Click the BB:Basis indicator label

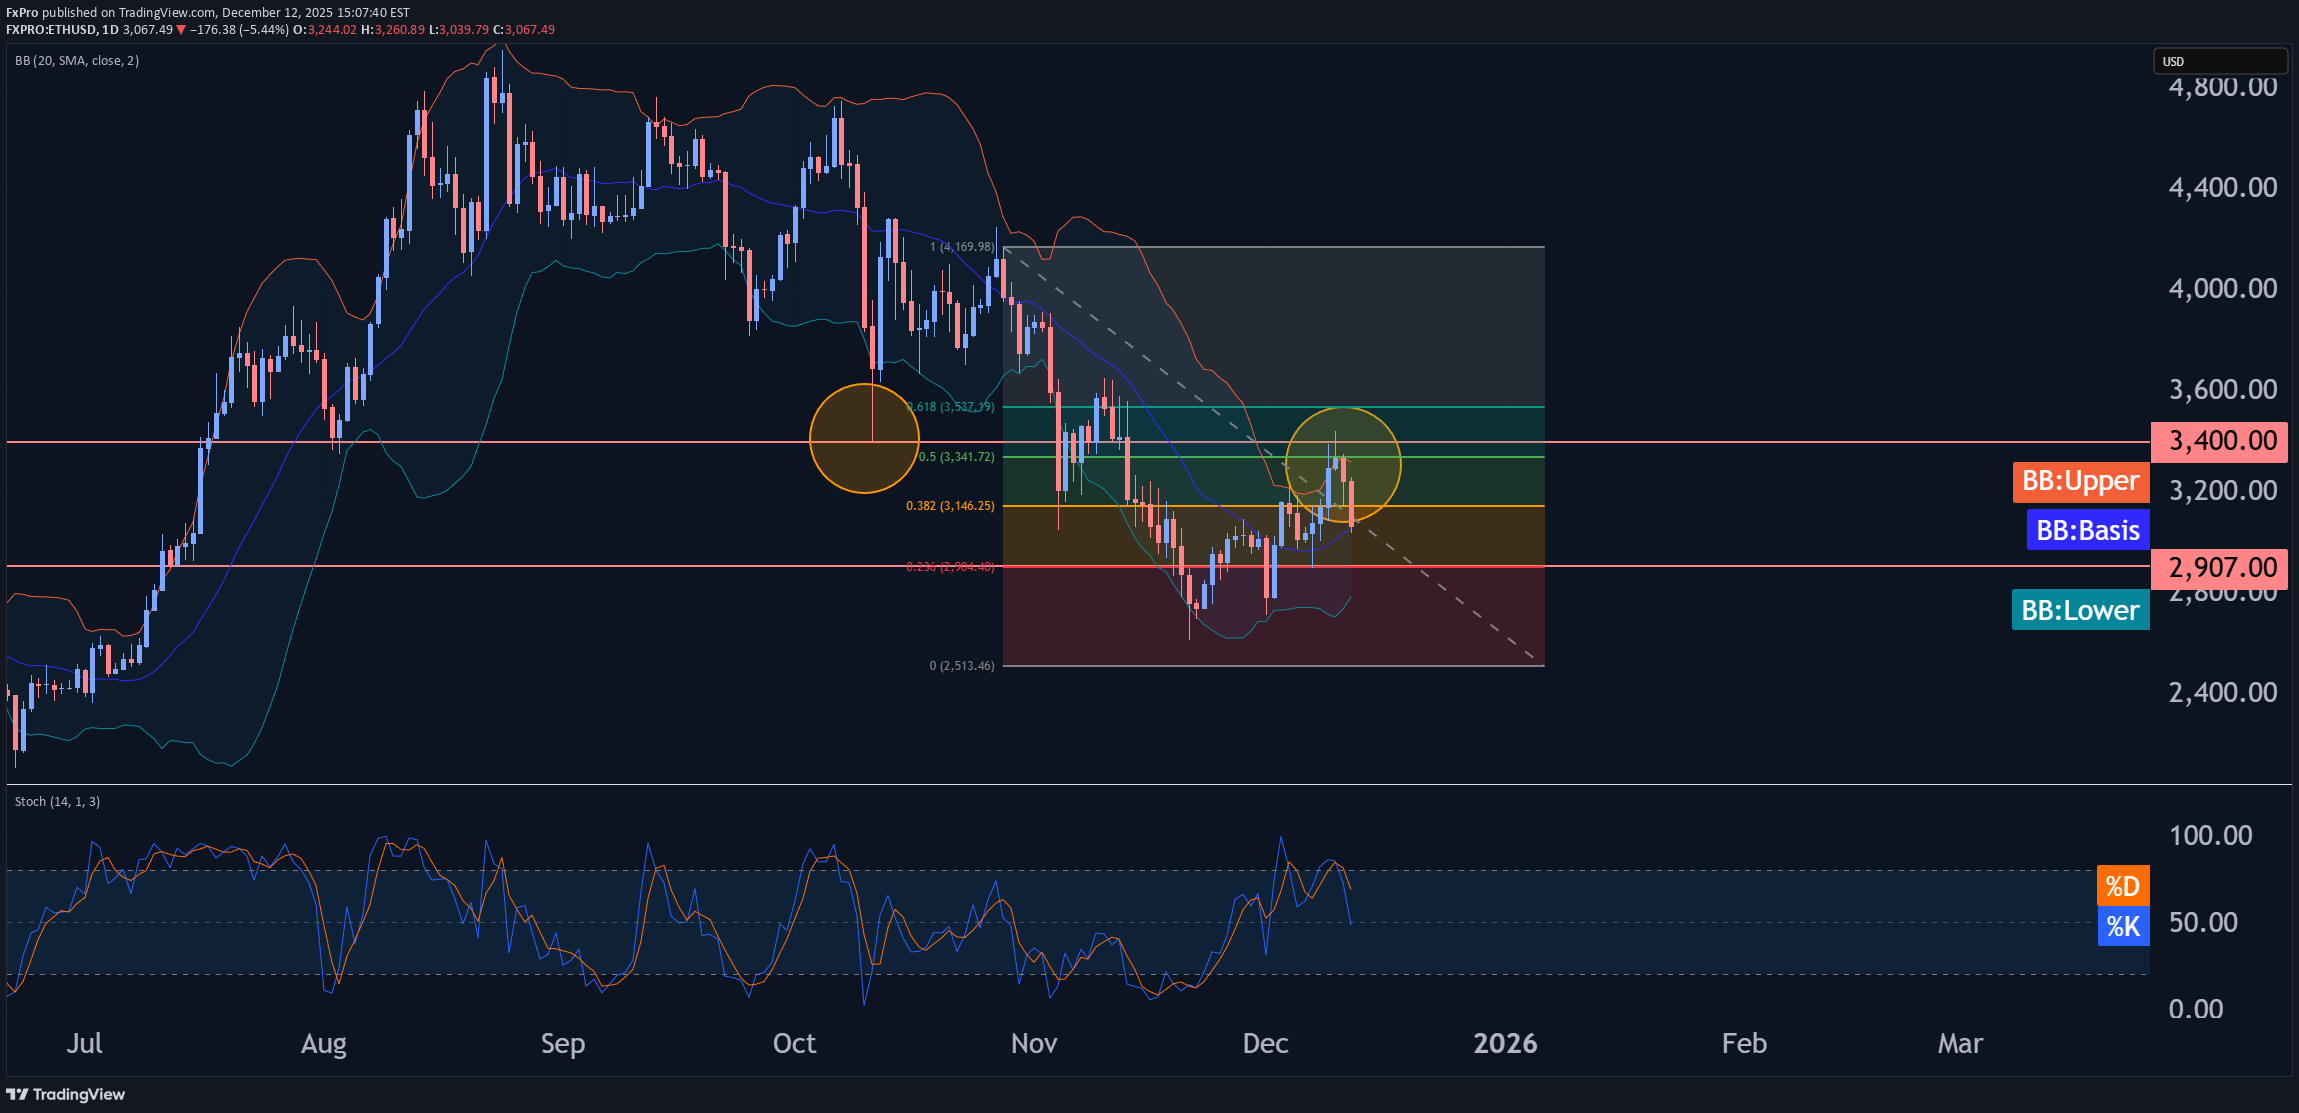coord(2087,530)
